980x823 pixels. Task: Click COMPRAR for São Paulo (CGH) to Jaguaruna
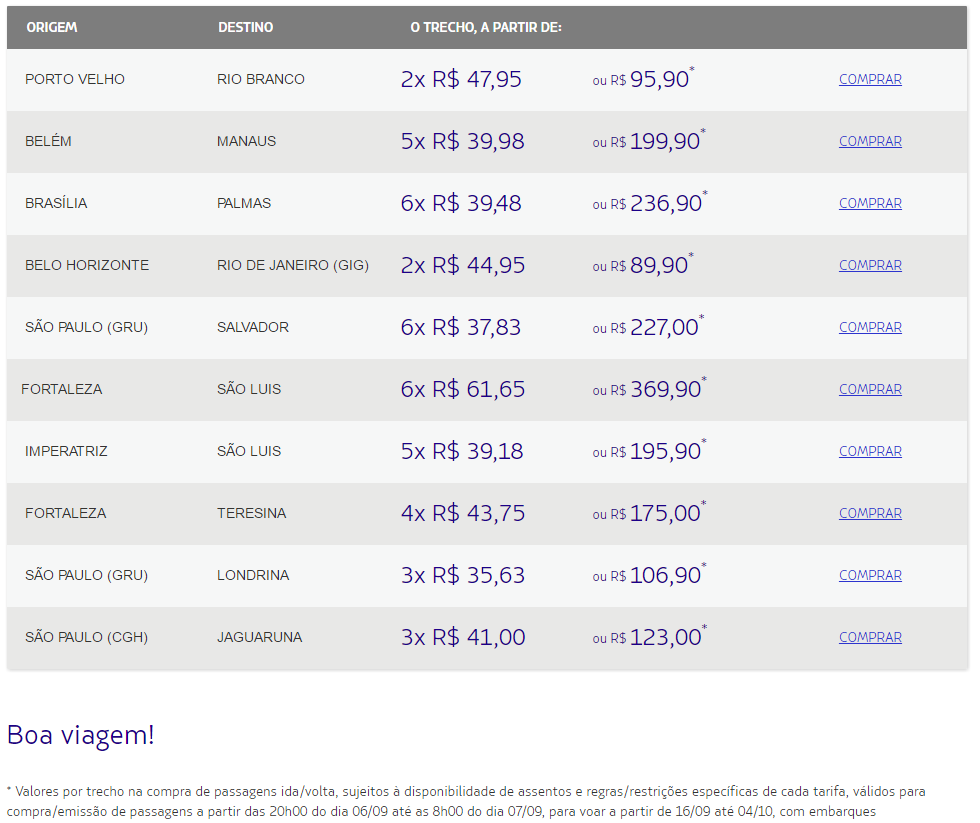pos(870,637)
